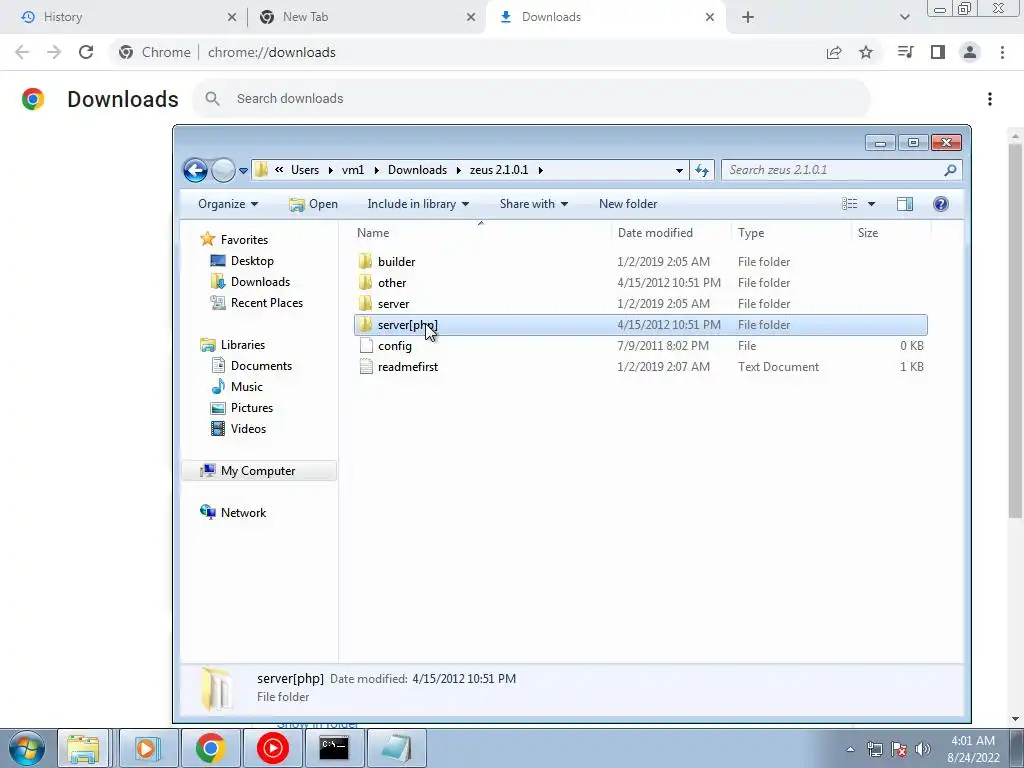Sort by the Name column header

373,232
